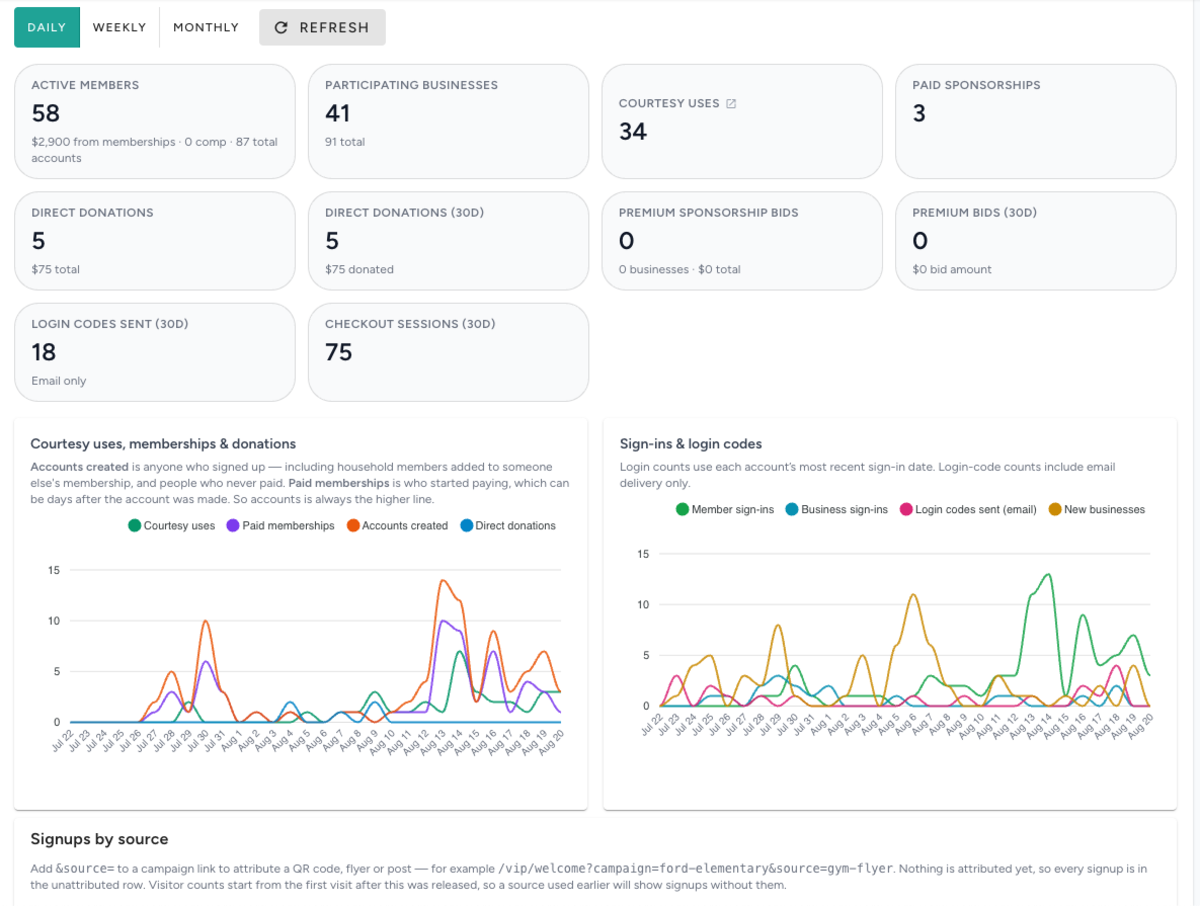Switch to the Weekly view
The width and height of the screenshot is (1200, 906).
[120, 27]
